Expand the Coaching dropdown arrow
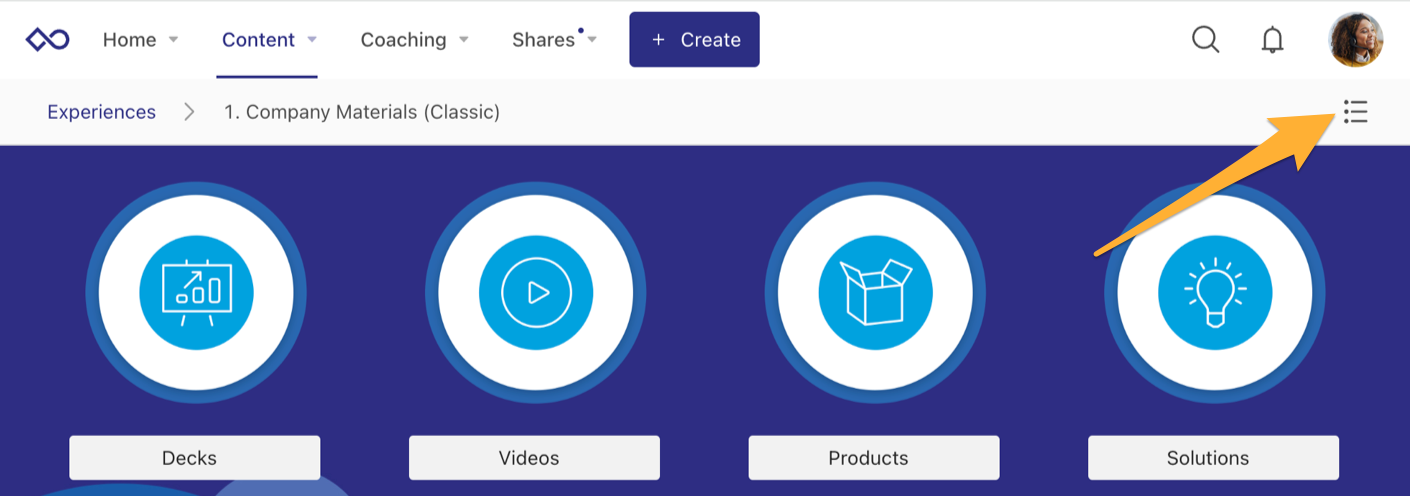 click(x=464, y=40)
